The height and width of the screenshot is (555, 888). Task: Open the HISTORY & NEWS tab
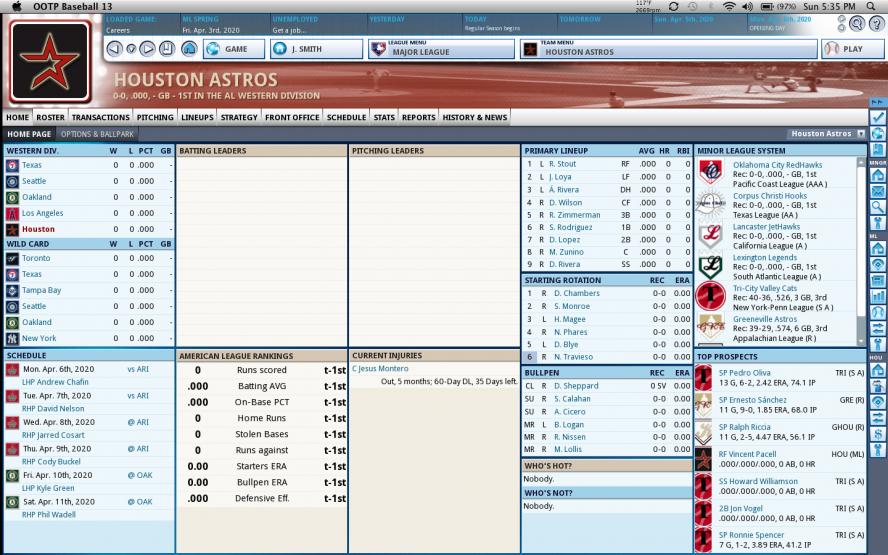click(x=475, y=117)
